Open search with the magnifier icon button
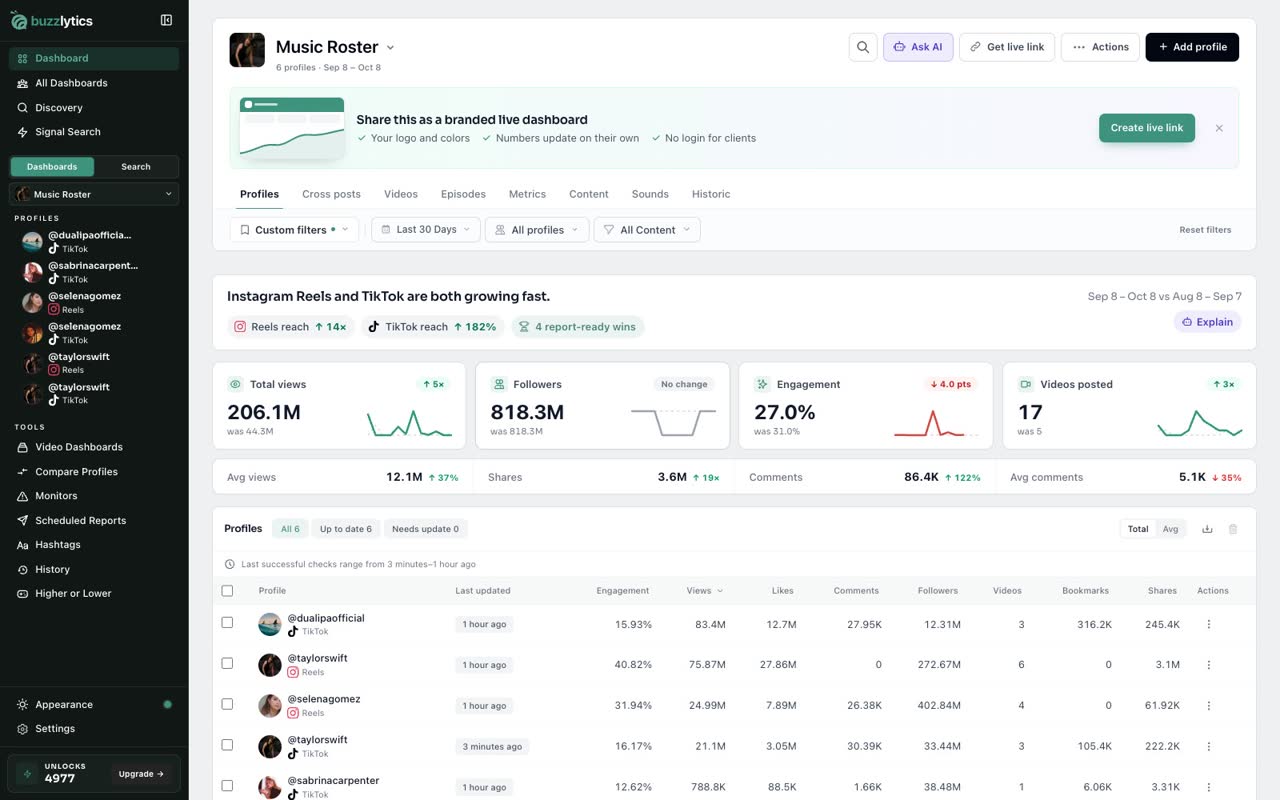 tap(863, 47)
